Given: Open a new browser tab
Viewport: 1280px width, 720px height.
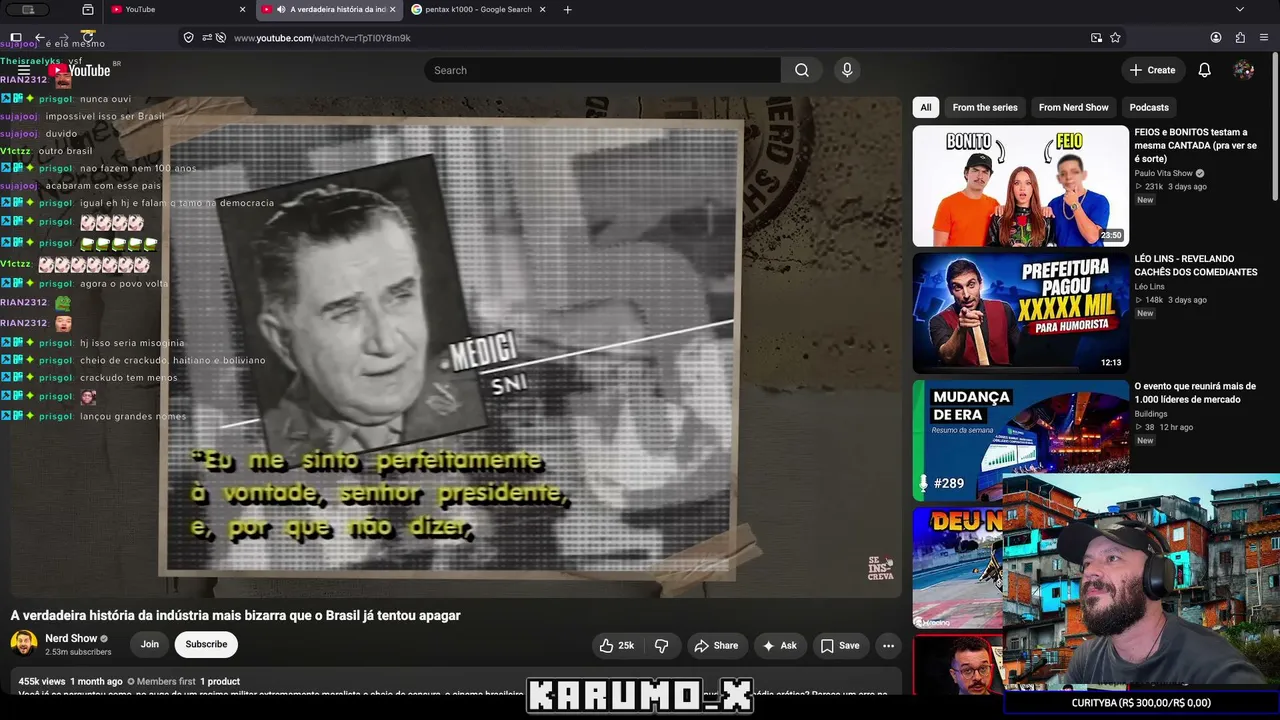Looking at the screenshot, I should tap(567, 10).
